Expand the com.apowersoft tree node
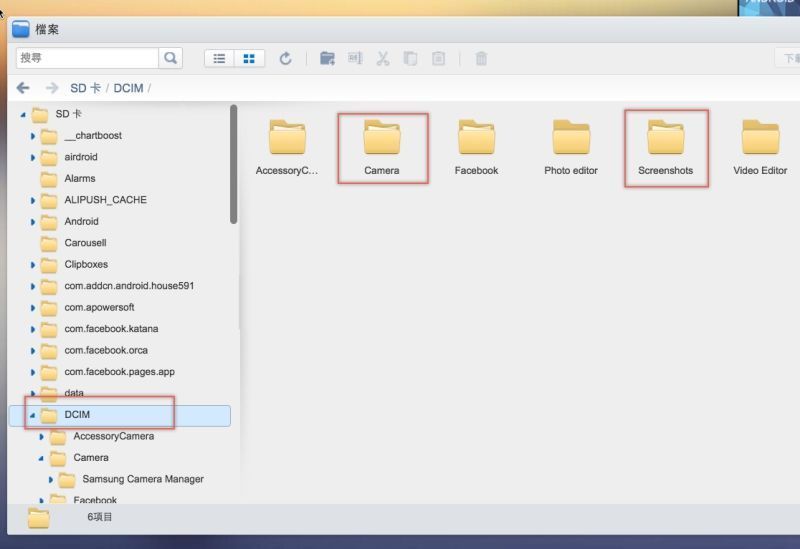Viewport: 800px width, 549px height. click(x=33, y=308)
